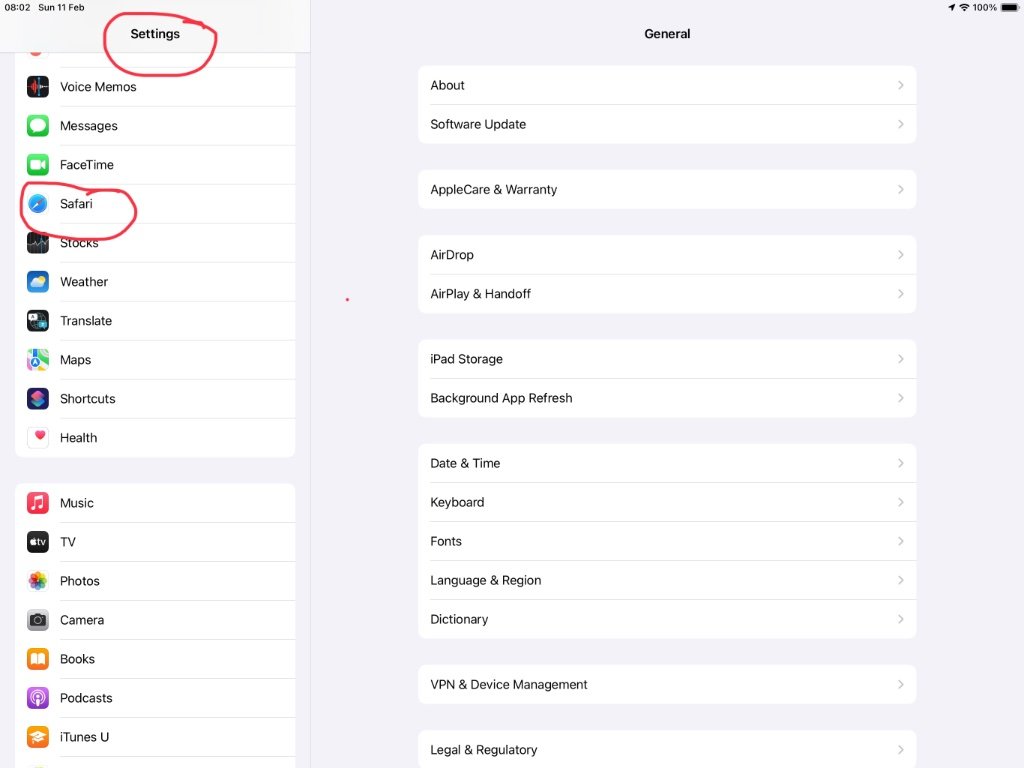
Task: Open Background App Refresh
Action: [x=667, y=398]
